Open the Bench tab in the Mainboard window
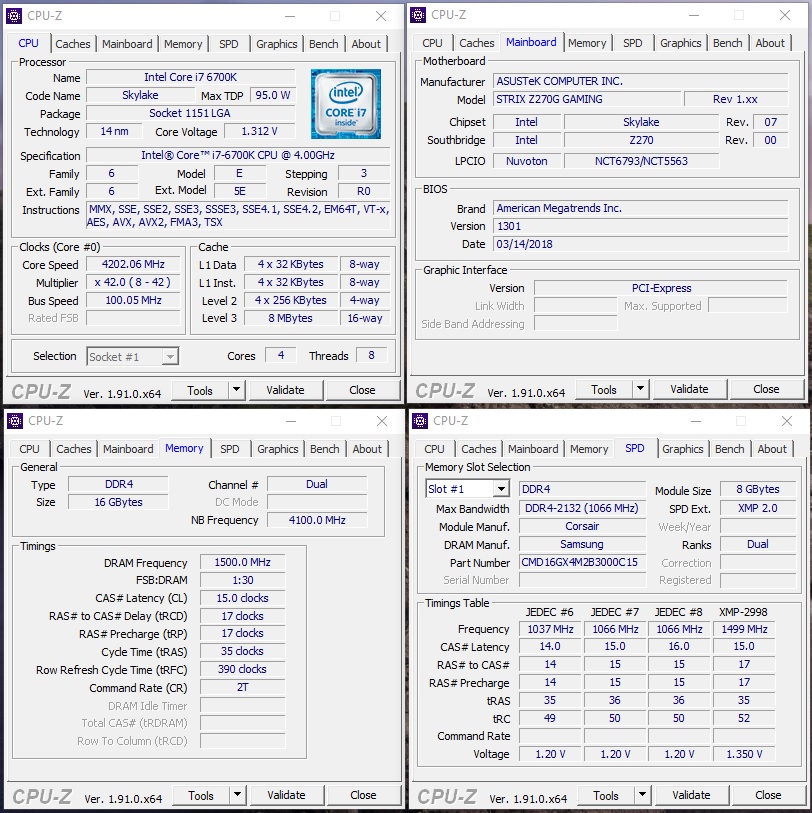This screenshot has height=813, width=812. point(727,43)
